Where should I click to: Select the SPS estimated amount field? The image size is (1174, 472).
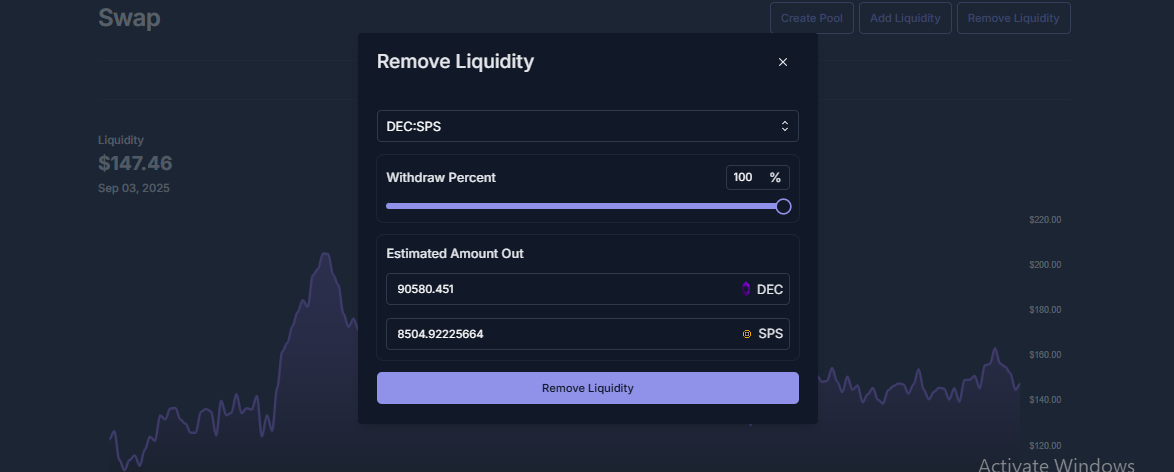point(588,334)
